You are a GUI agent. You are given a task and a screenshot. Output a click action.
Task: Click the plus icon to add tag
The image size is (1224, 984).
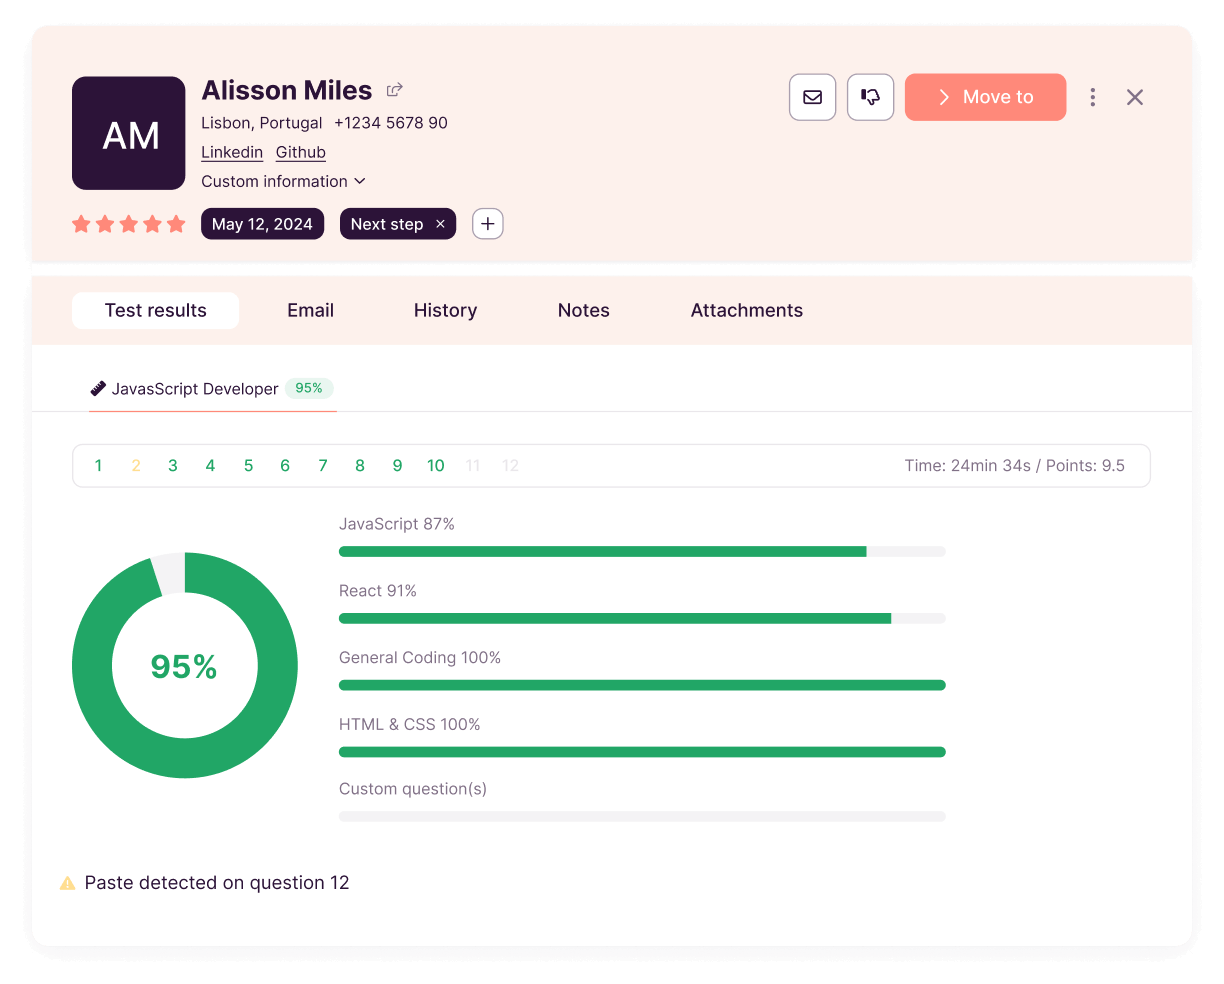487,224
